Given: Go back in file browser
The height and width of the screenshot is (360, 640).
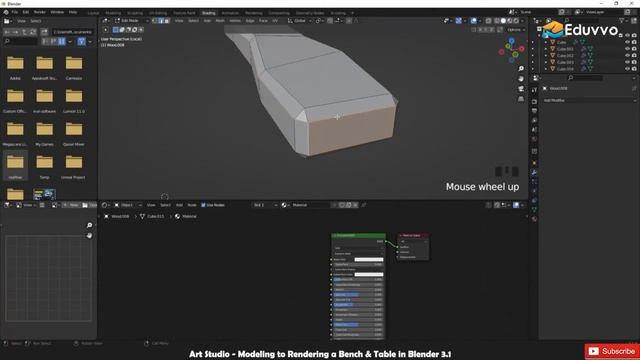Looking at the screenshot, I should tap(7, 32).
